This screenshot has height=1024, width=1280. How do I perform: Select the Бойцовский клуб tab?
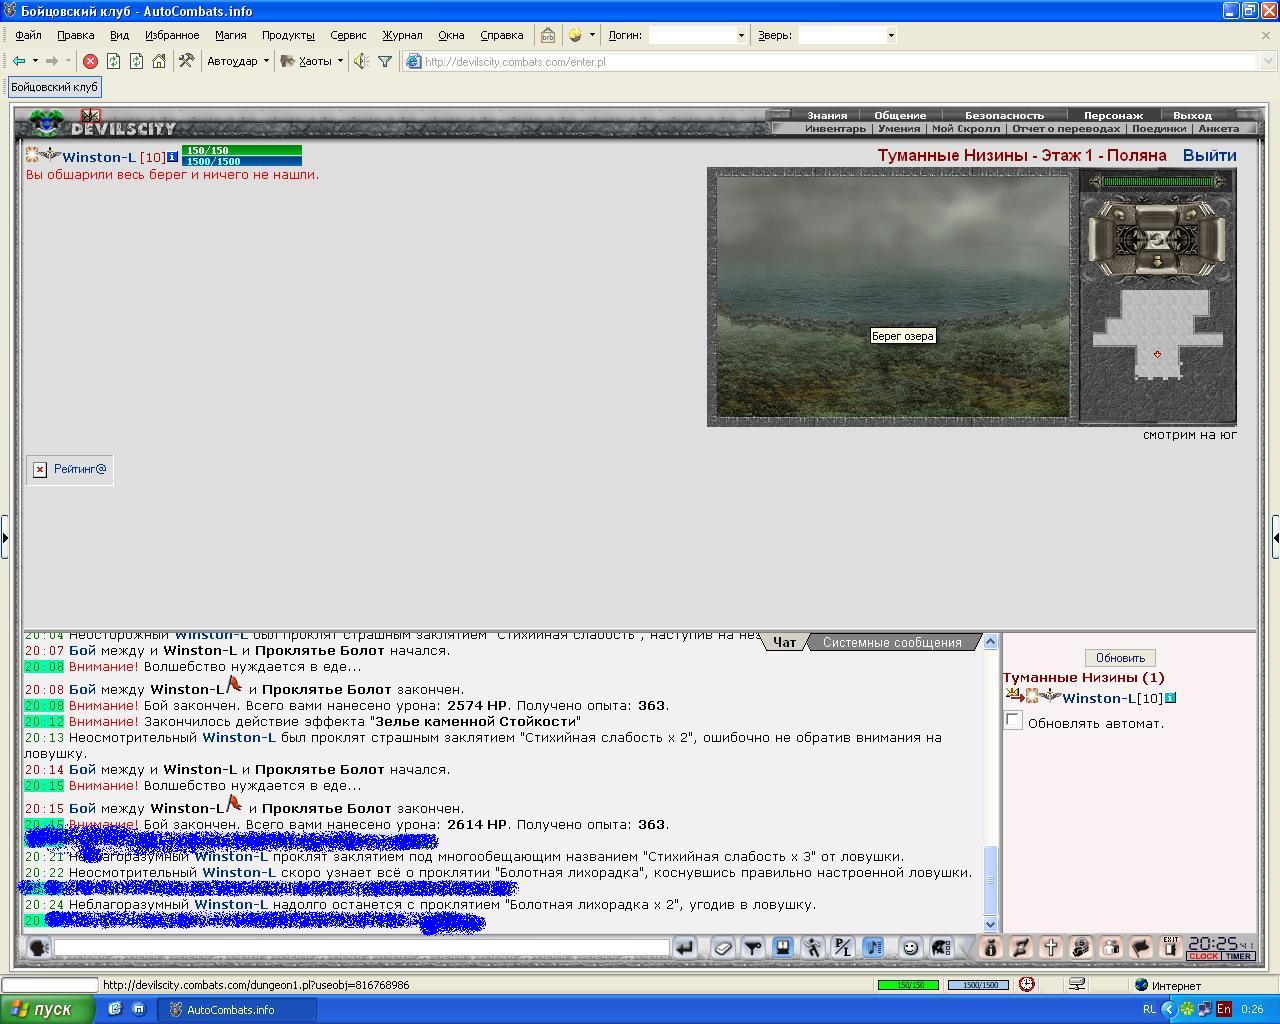coord(54,87)
